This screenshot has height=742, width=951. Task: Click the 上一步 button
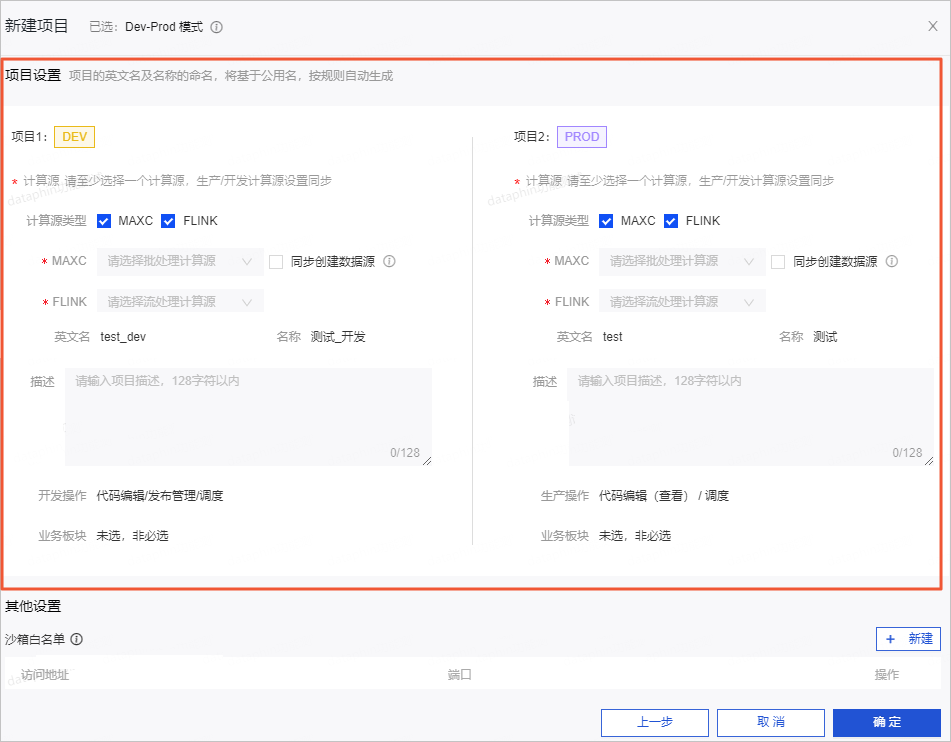[x=655, y=723]
